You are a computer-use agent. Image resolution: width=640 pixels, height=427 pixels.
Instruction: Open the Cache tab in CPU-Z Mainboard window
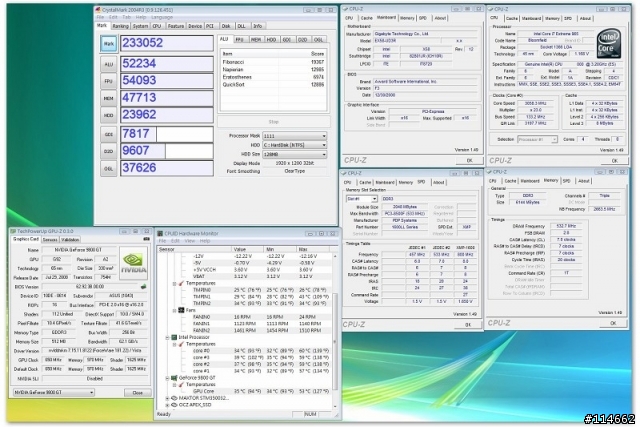click(366, 18)
